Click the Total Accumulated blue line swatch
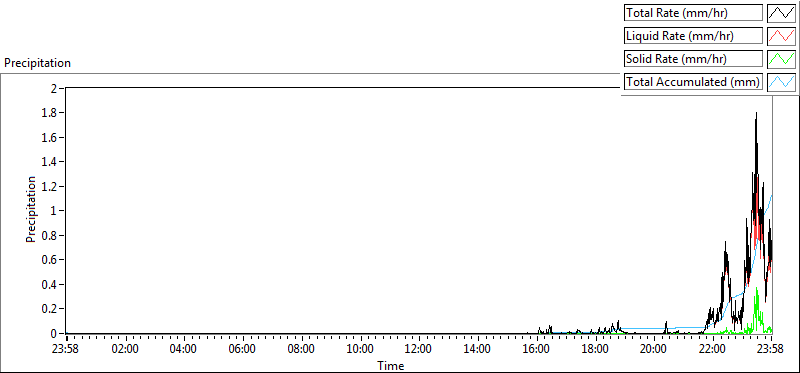The width and height of the screenshot is (800, 373). pos(782,82)
